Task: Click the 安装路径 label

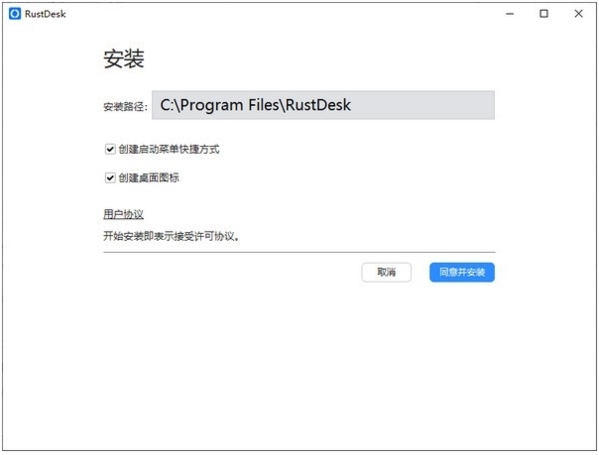Action: coord(125,107)
